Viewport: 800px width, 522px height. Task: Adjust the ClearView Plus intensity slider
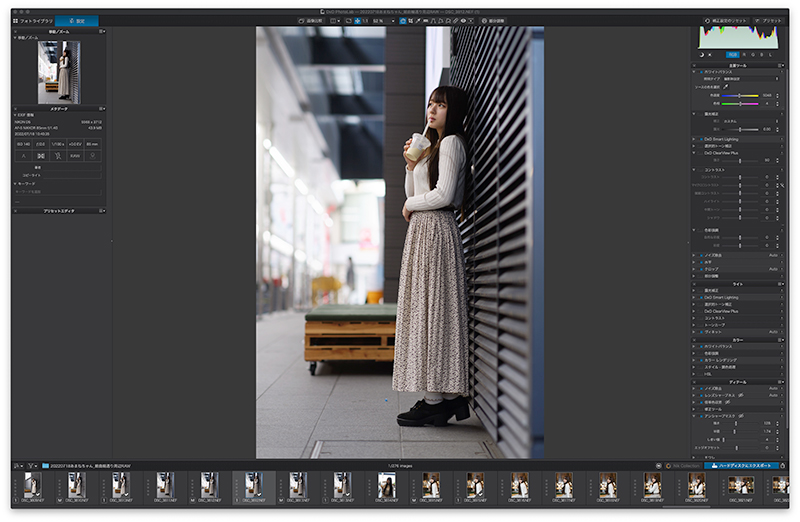coord(740,161)
